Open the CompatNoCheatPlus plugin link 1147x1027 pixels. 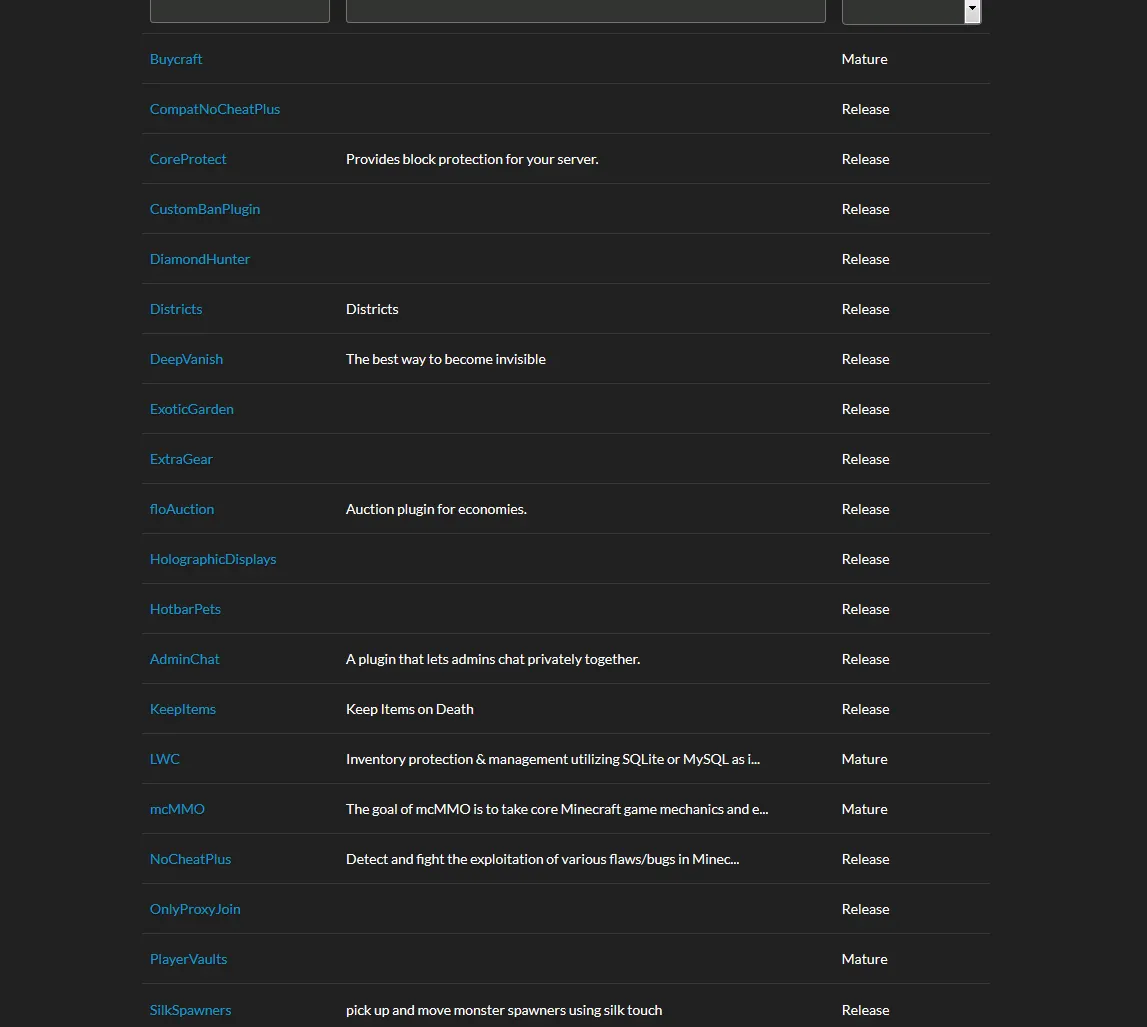coord(214,109)
